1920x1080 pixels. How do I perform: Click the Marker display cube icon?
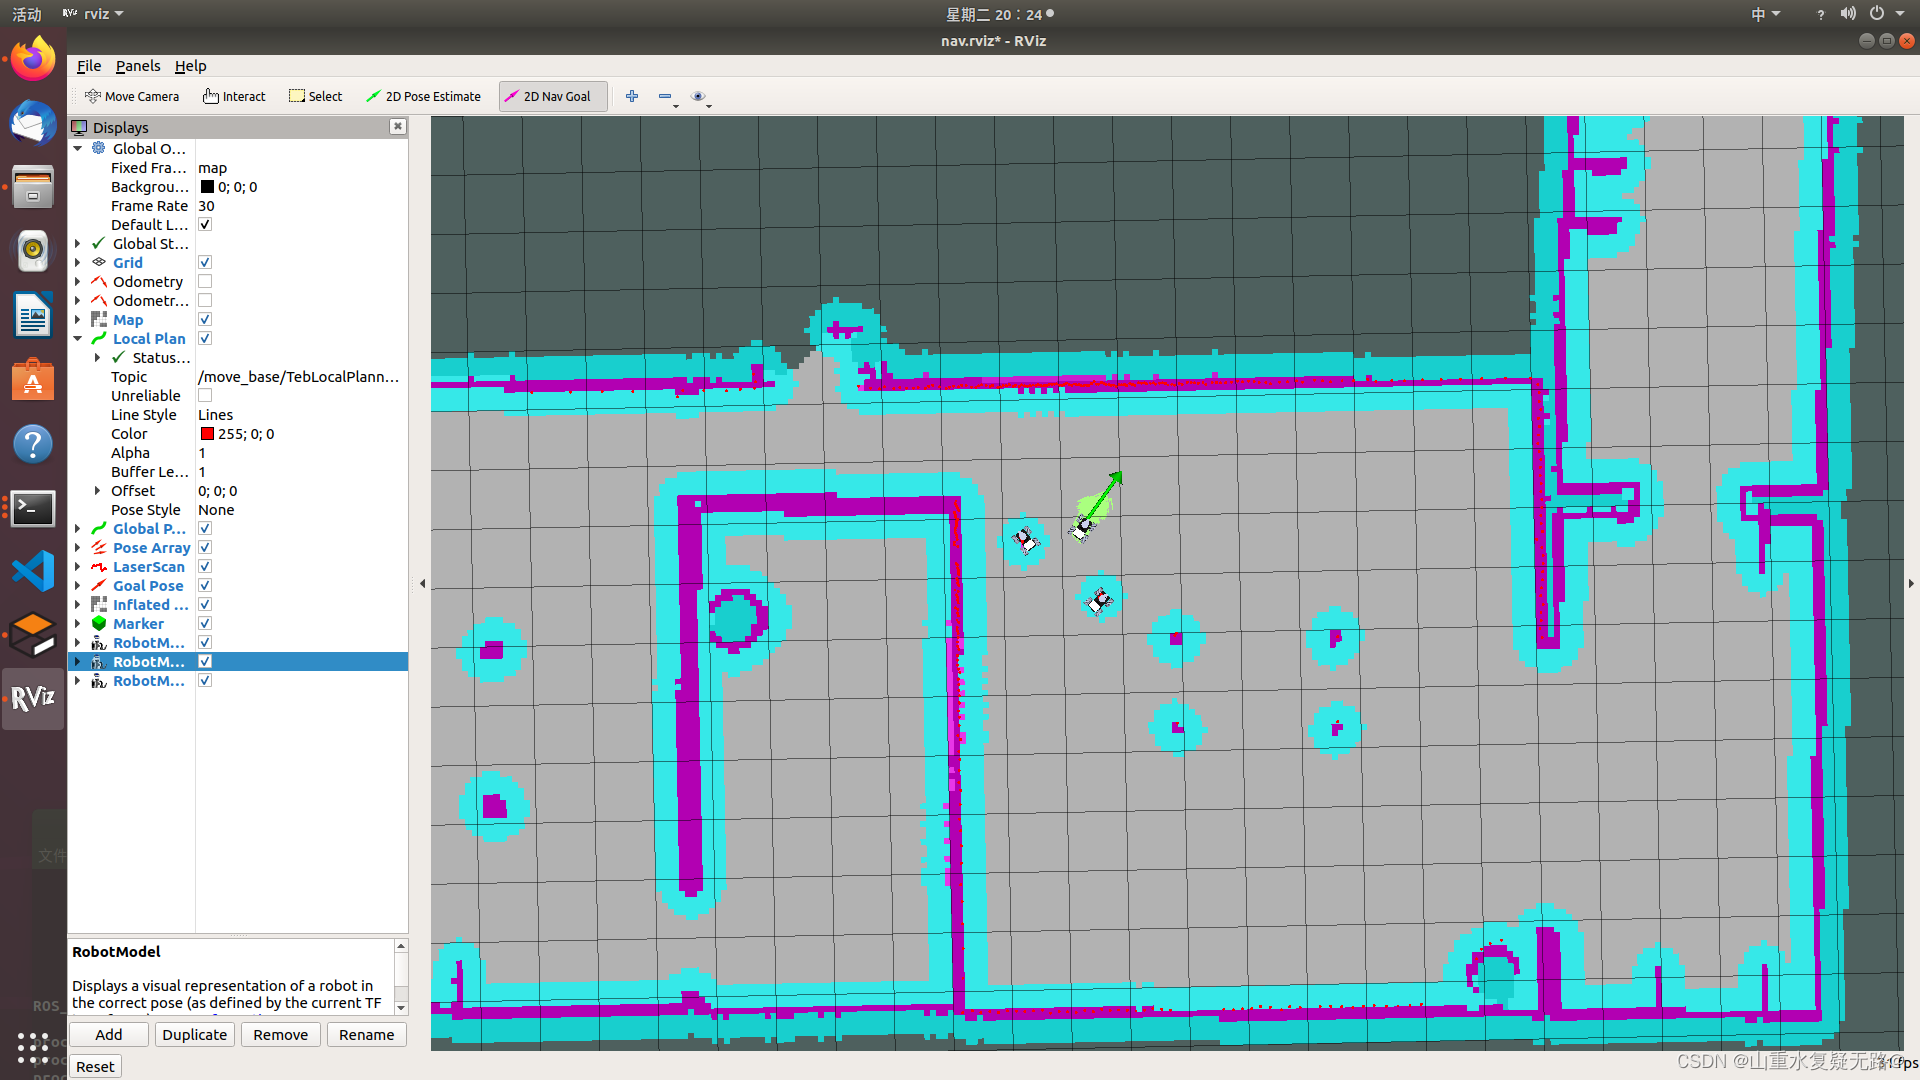[99, 623]
